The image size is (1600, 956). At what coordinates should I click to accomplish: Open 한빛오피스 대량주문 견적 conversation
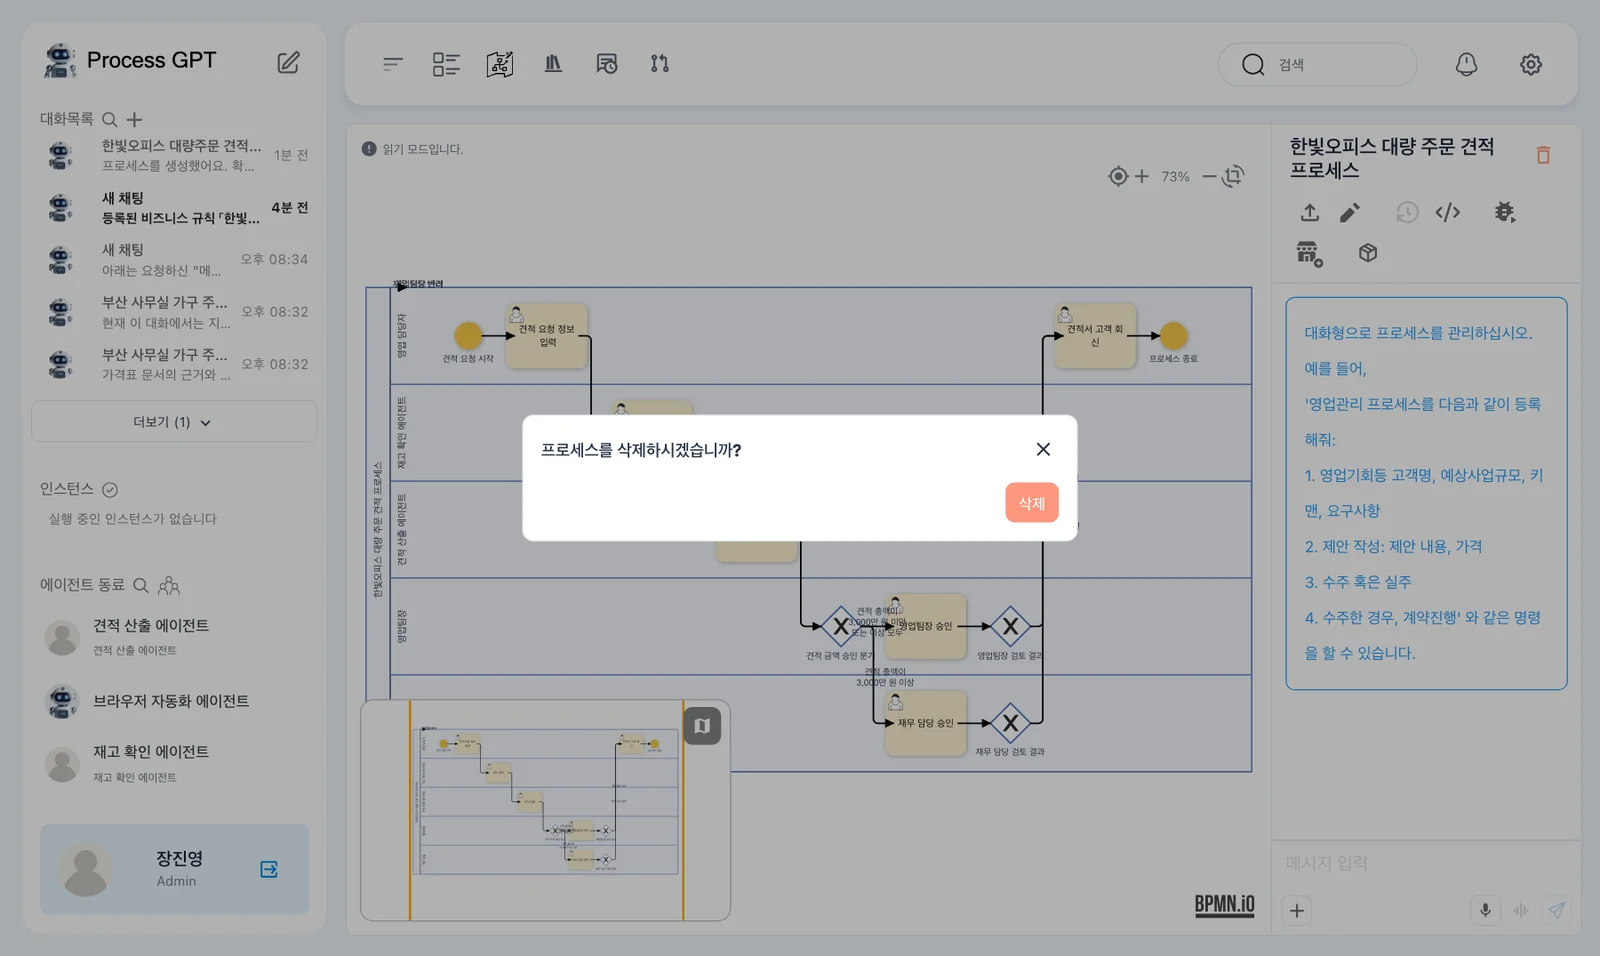[x=176, y=155]
